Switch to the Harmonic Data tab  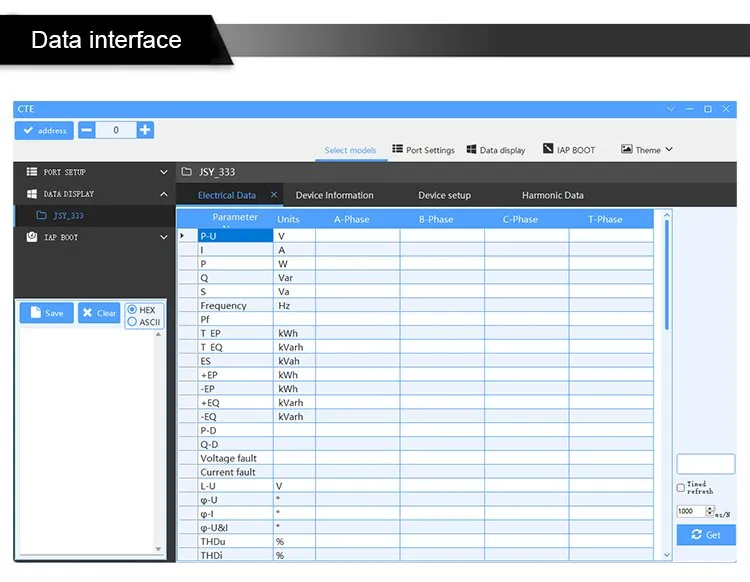pyautogui.click(x=552, y=195)
